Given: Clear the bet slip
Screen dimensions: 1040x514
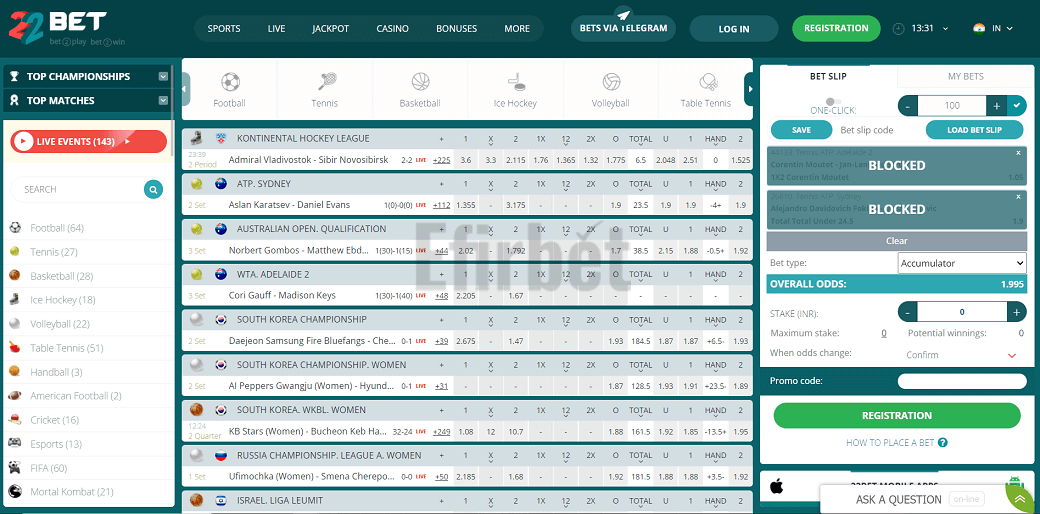Looking at the screenshot, I should [897, 241].
